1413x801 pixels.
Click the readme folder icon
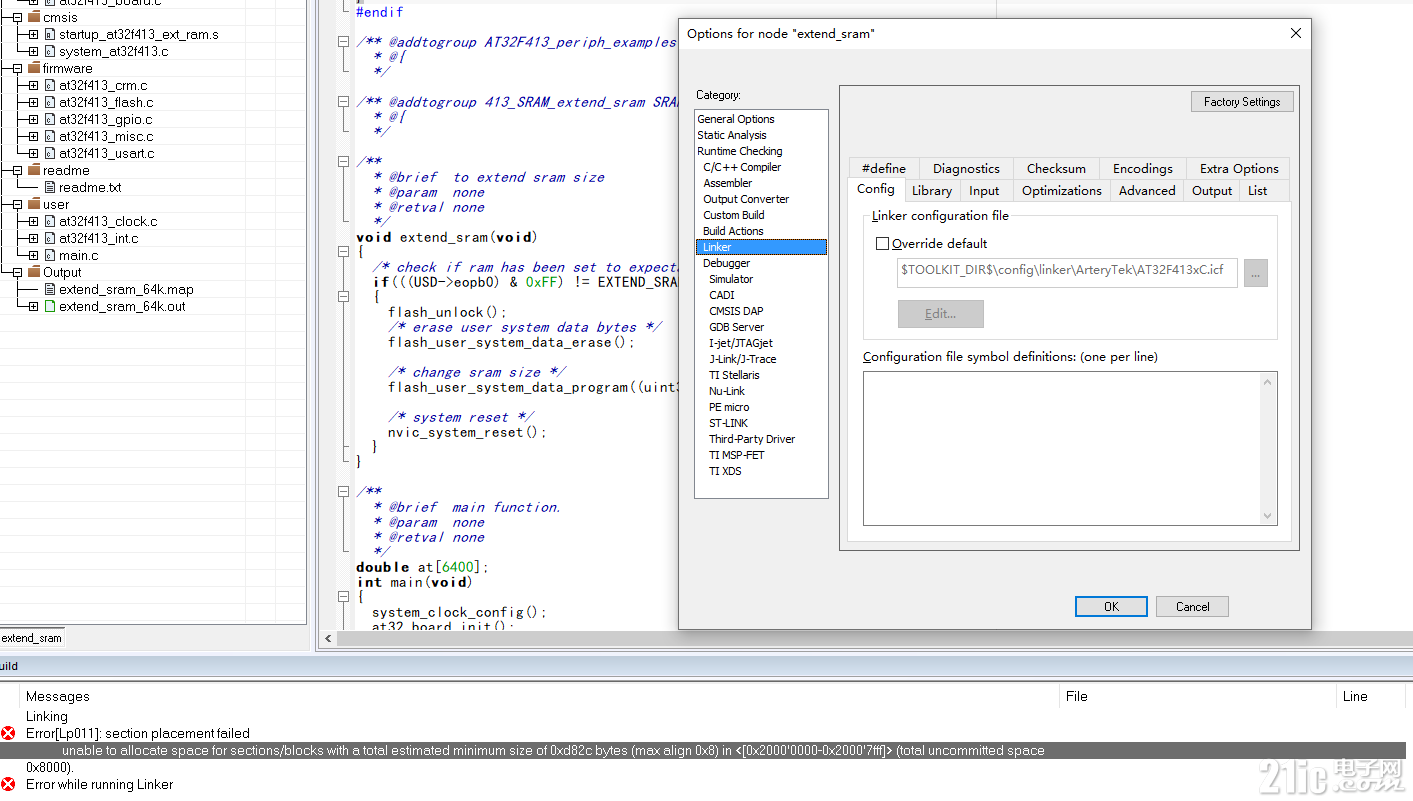coord(34,170)
